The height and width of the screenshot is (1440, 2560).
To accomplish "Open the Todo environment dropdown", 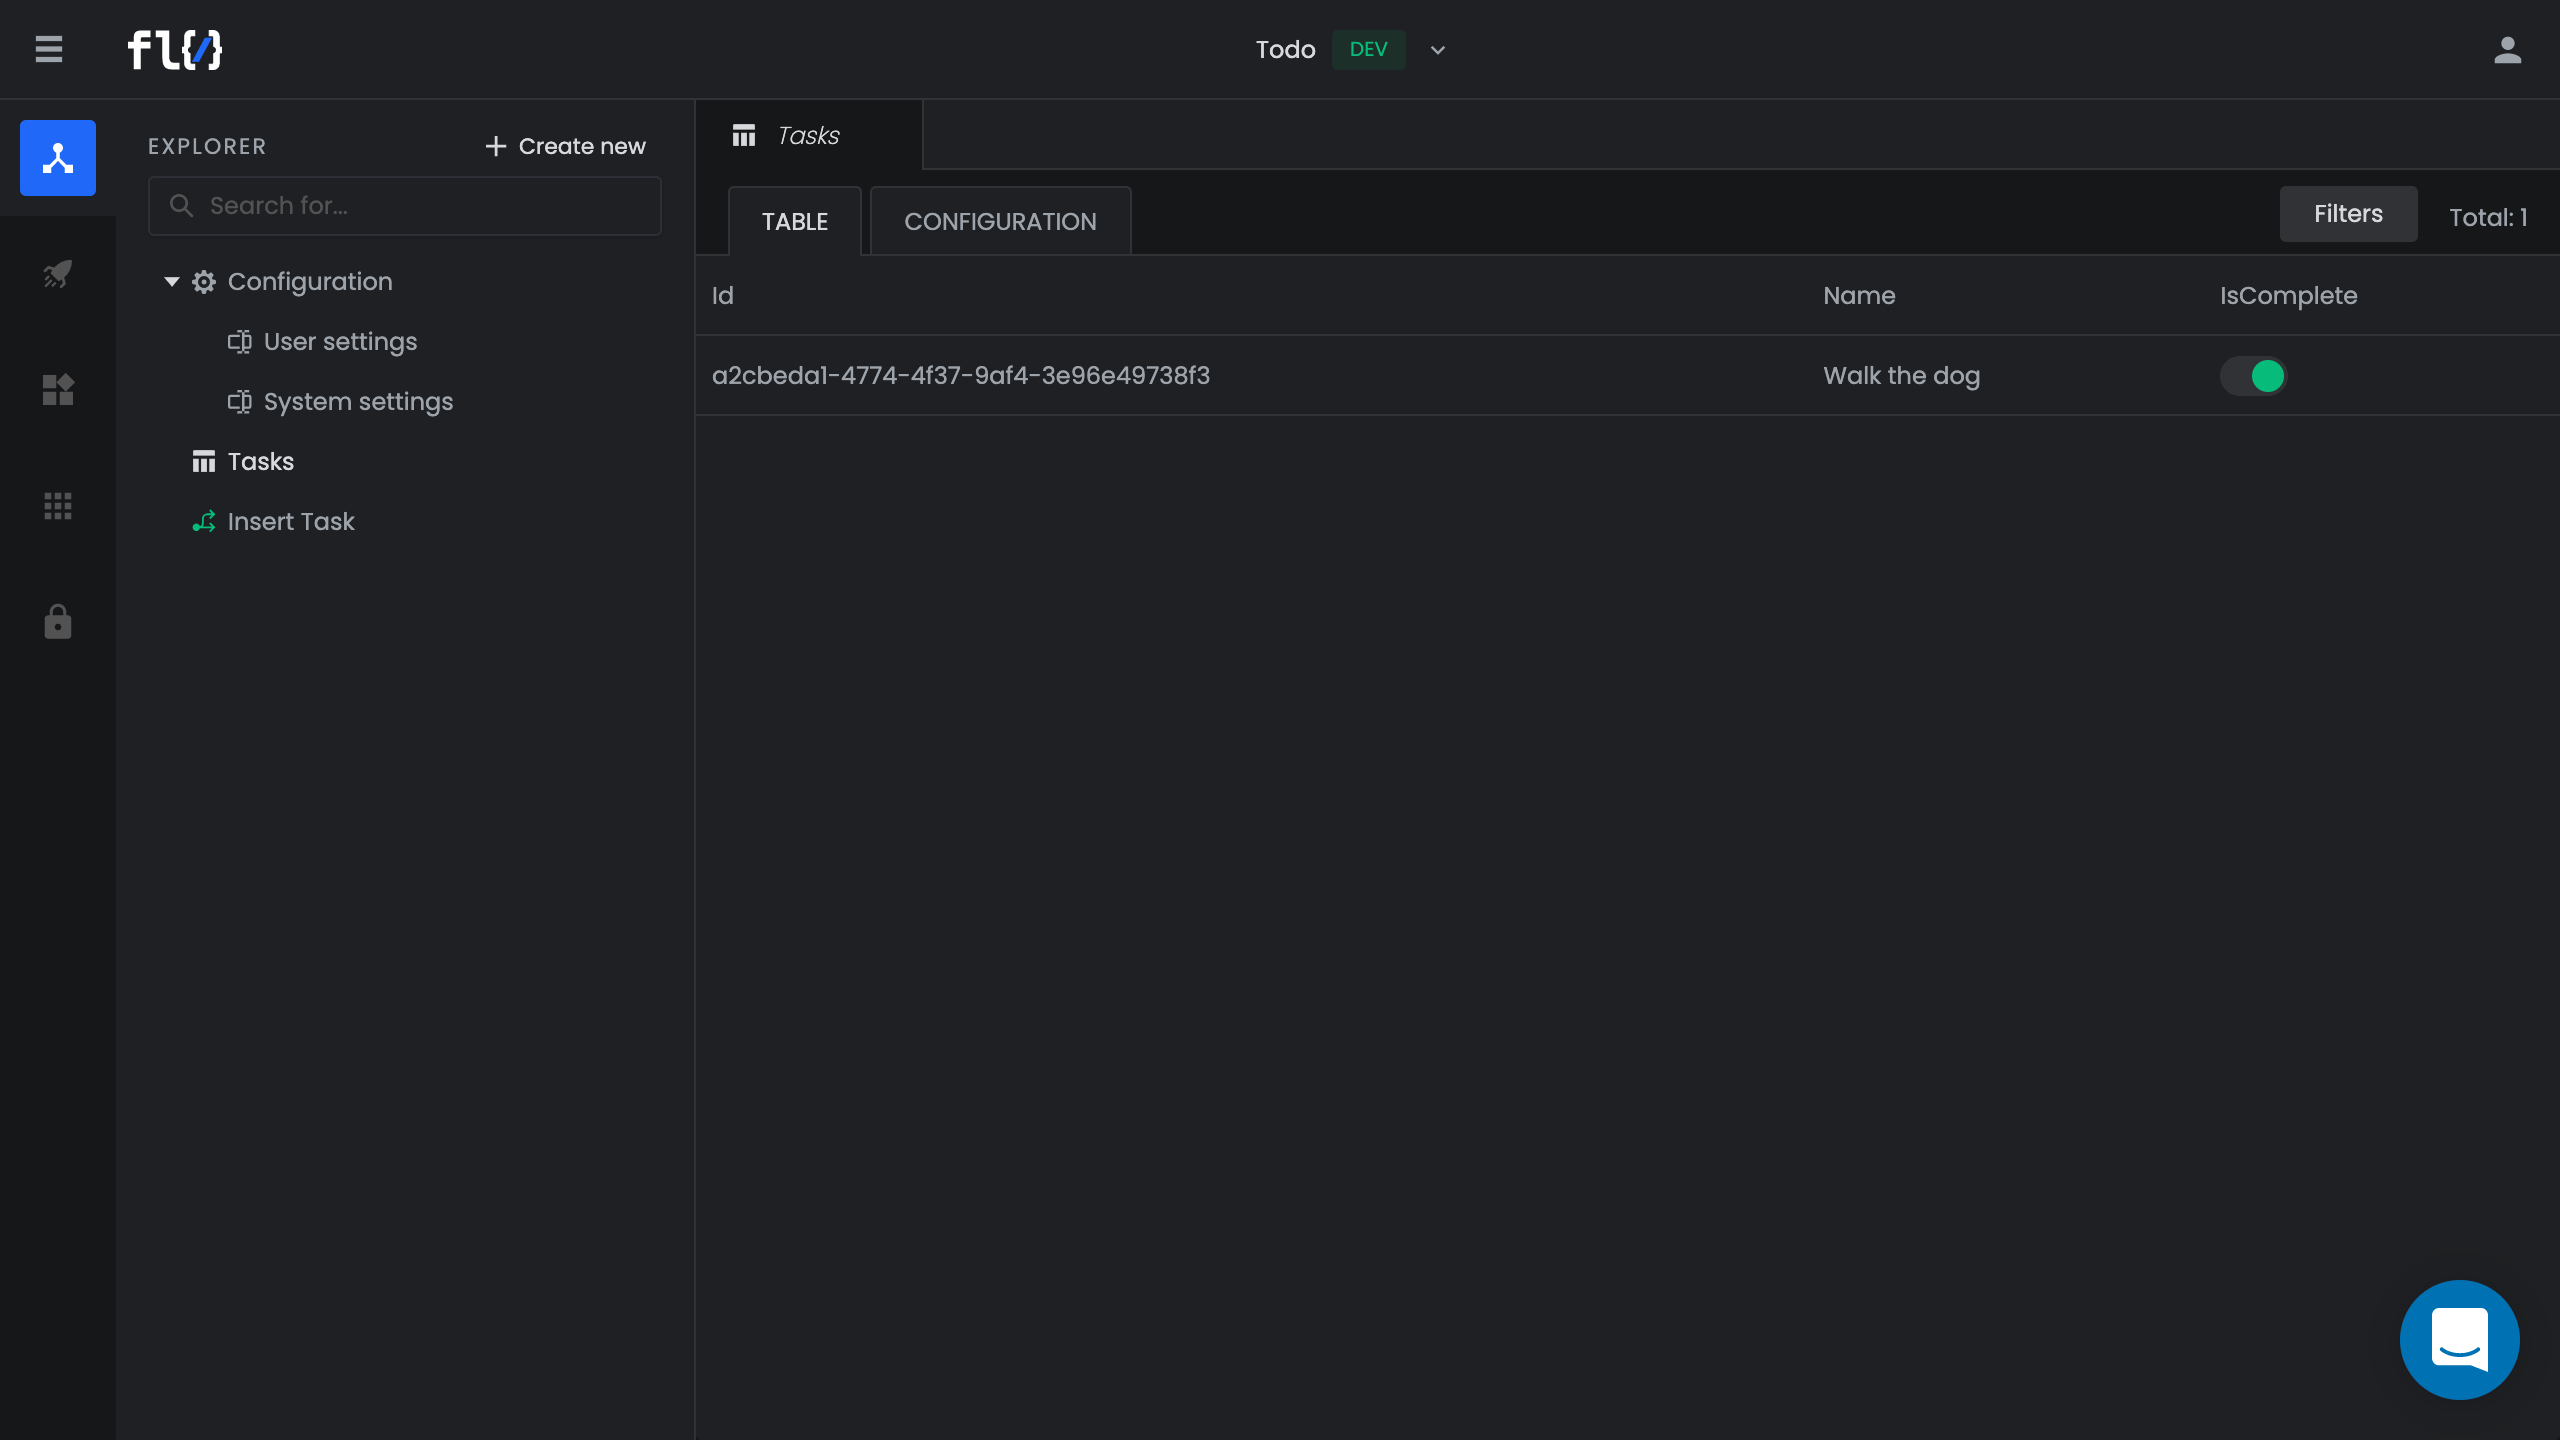I will point(1438,50).
